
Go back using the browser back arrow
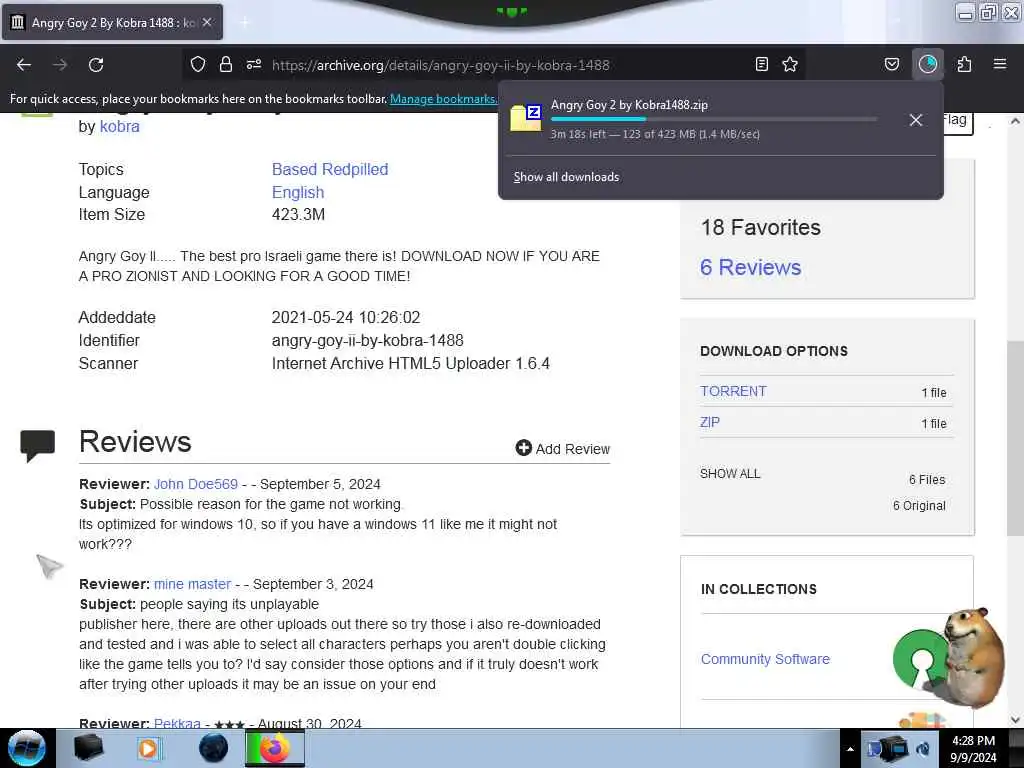24,65
